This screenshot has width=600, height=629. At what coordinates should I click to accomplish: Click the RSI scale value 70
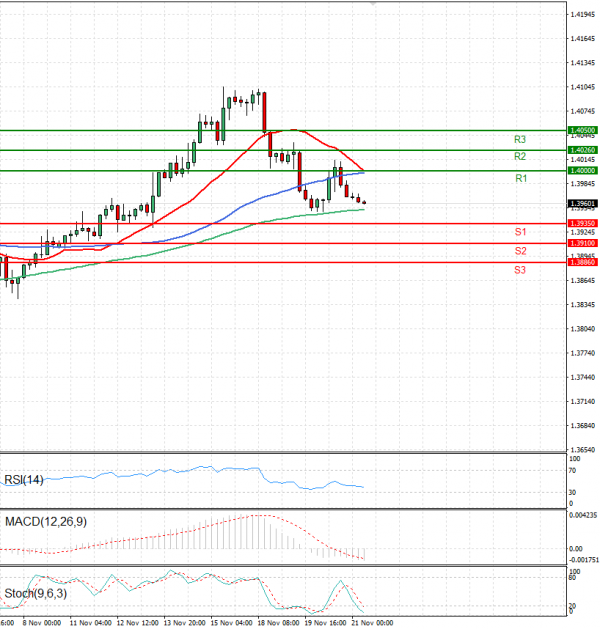(572, 470)
